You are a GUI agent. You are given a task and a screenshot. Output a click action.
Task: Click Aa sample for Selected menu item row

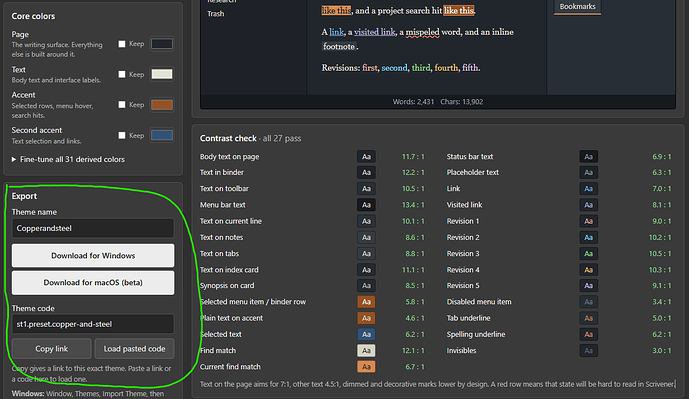point(366,302)
